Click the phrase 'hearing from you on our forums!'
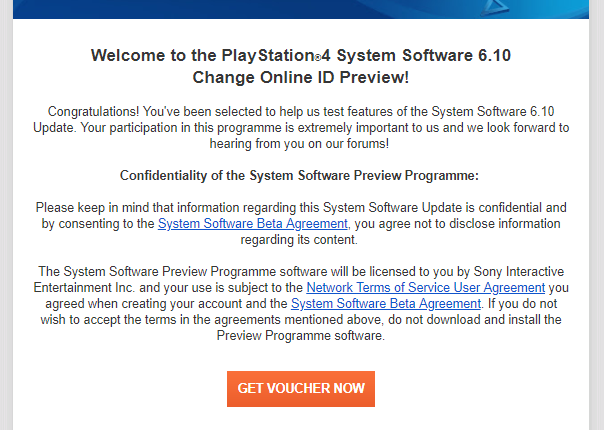 pyautogui.click(x=300, y=143)
